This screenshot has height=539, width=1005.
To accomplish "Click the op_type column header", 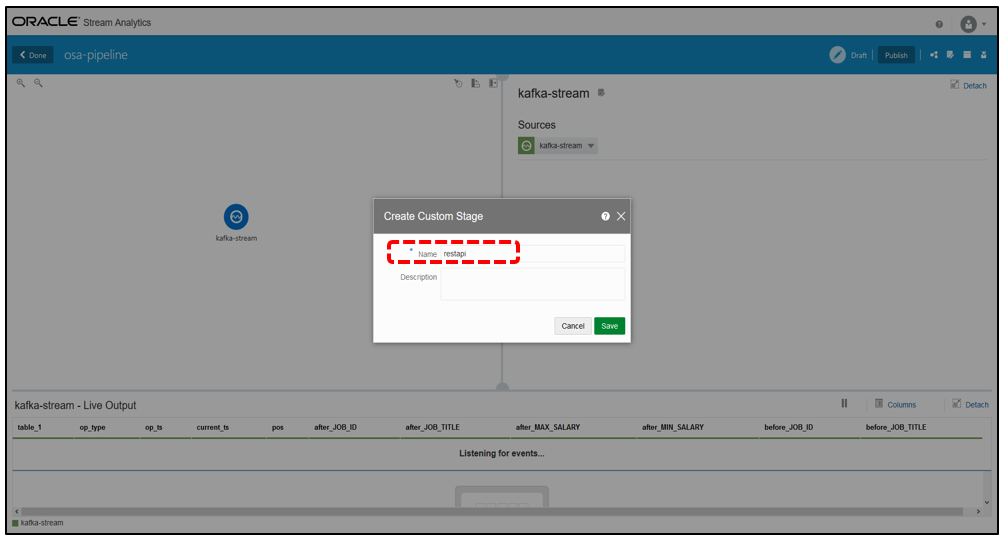I will 92,427.
